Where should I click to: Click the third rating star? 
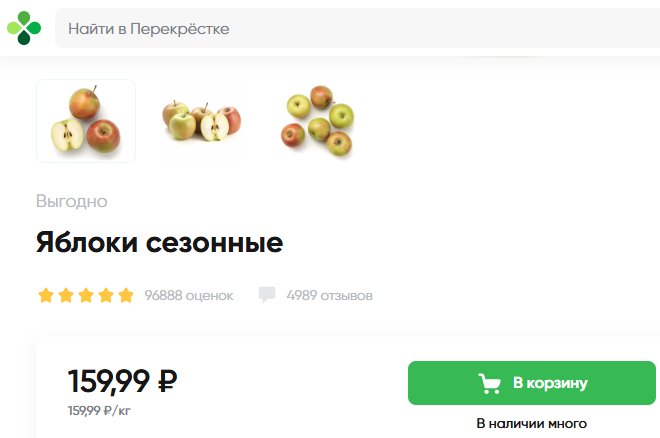point(86,295)
